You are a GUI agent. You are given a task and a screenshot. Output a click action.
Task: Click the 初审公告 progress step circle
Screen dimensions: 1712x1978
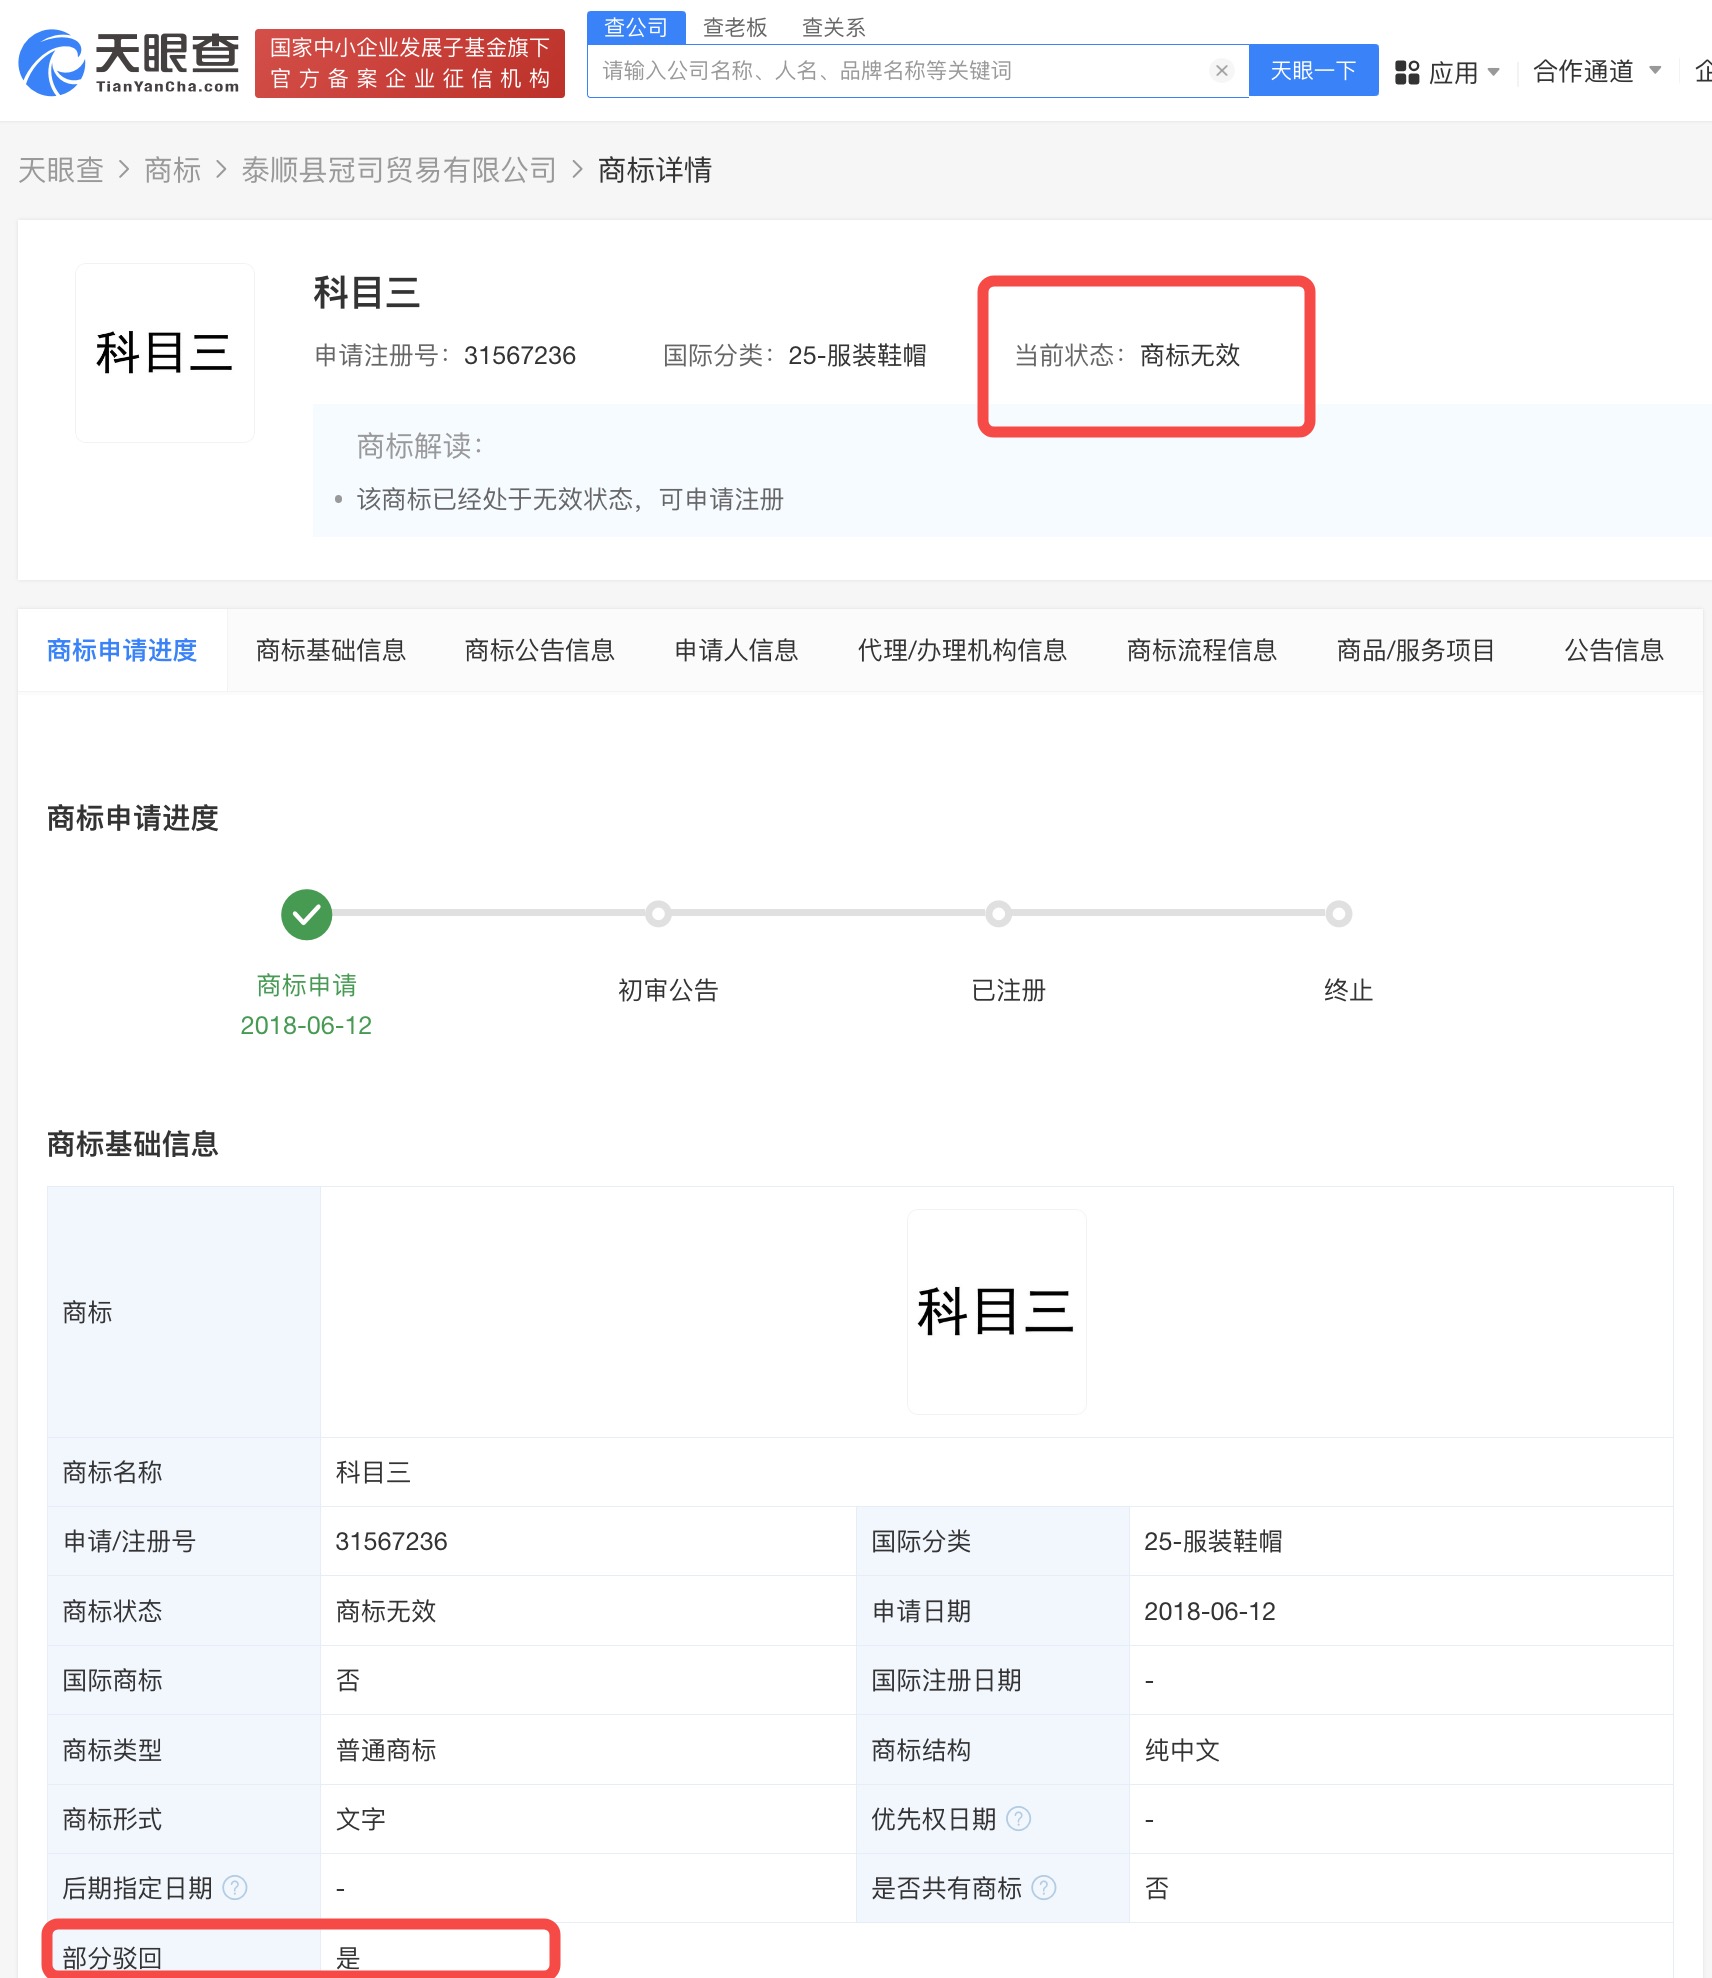pyautogui.click(x=658, y=914)
